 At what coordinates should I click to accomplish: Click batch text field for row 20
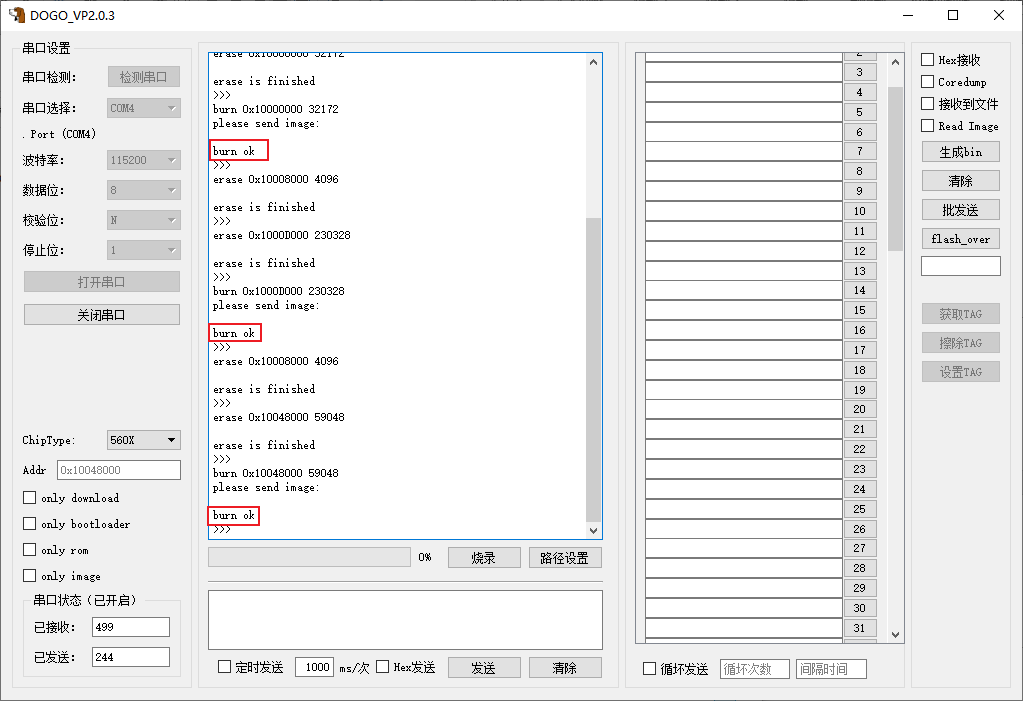744,409
